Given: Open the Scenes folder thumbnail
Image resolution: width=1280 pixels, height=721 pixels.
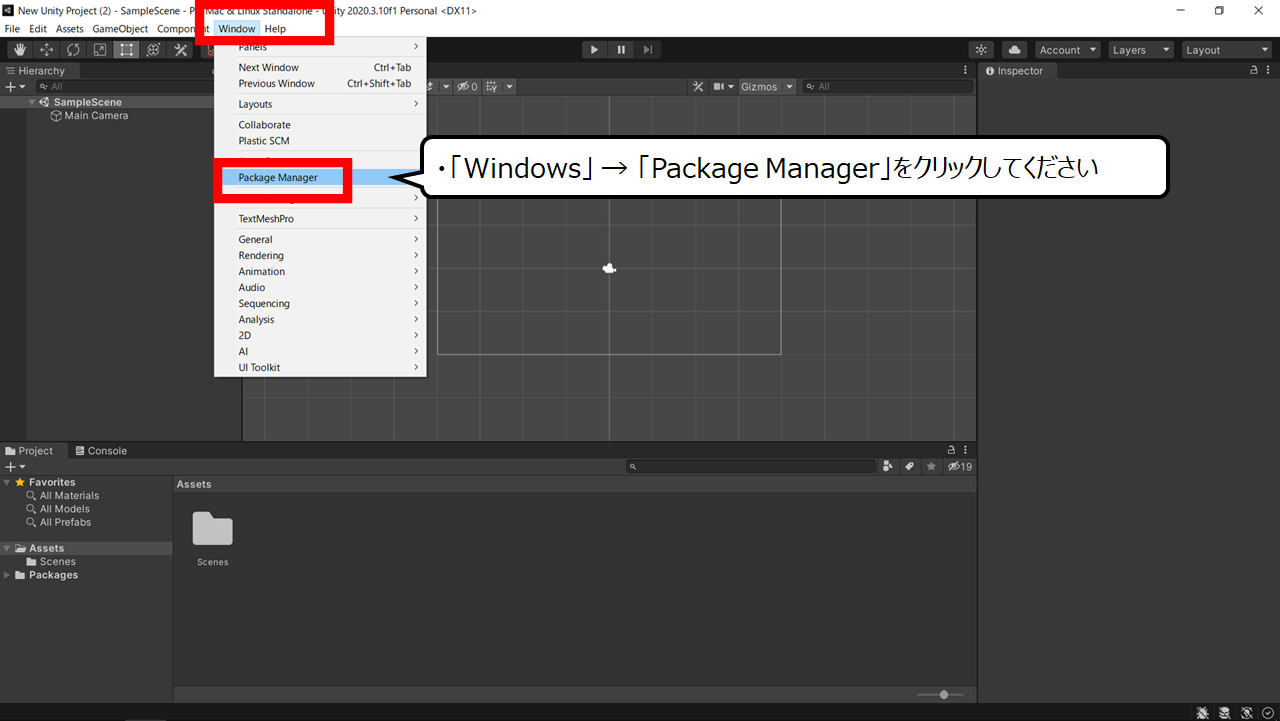Looking at the screenshot, I should [x=213, y=530].
